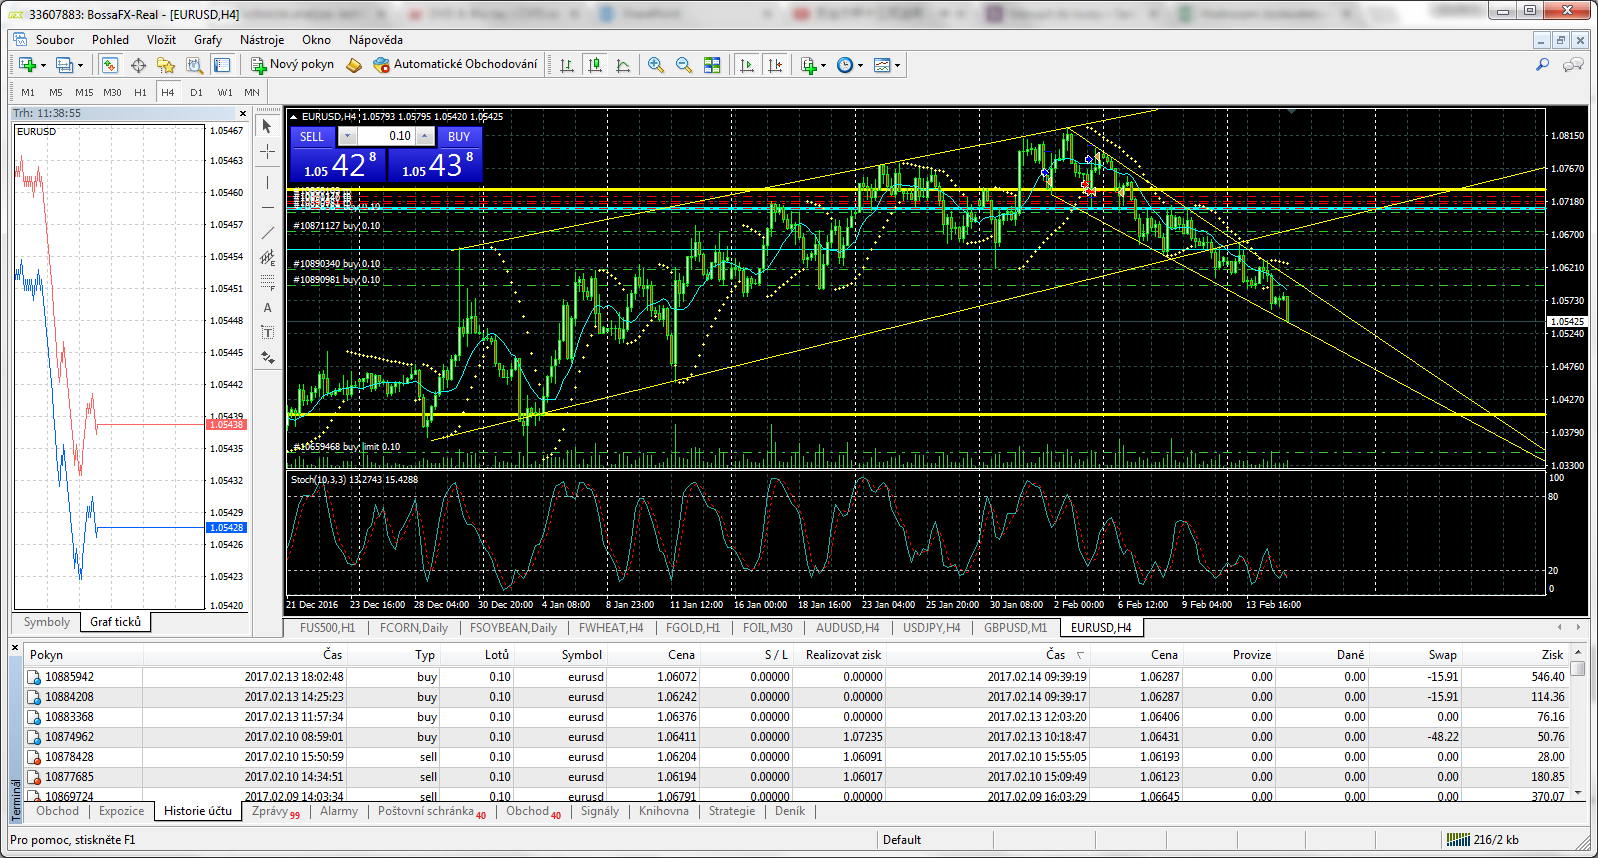Collapse the one-click trading panel arrow

point(294,117)
